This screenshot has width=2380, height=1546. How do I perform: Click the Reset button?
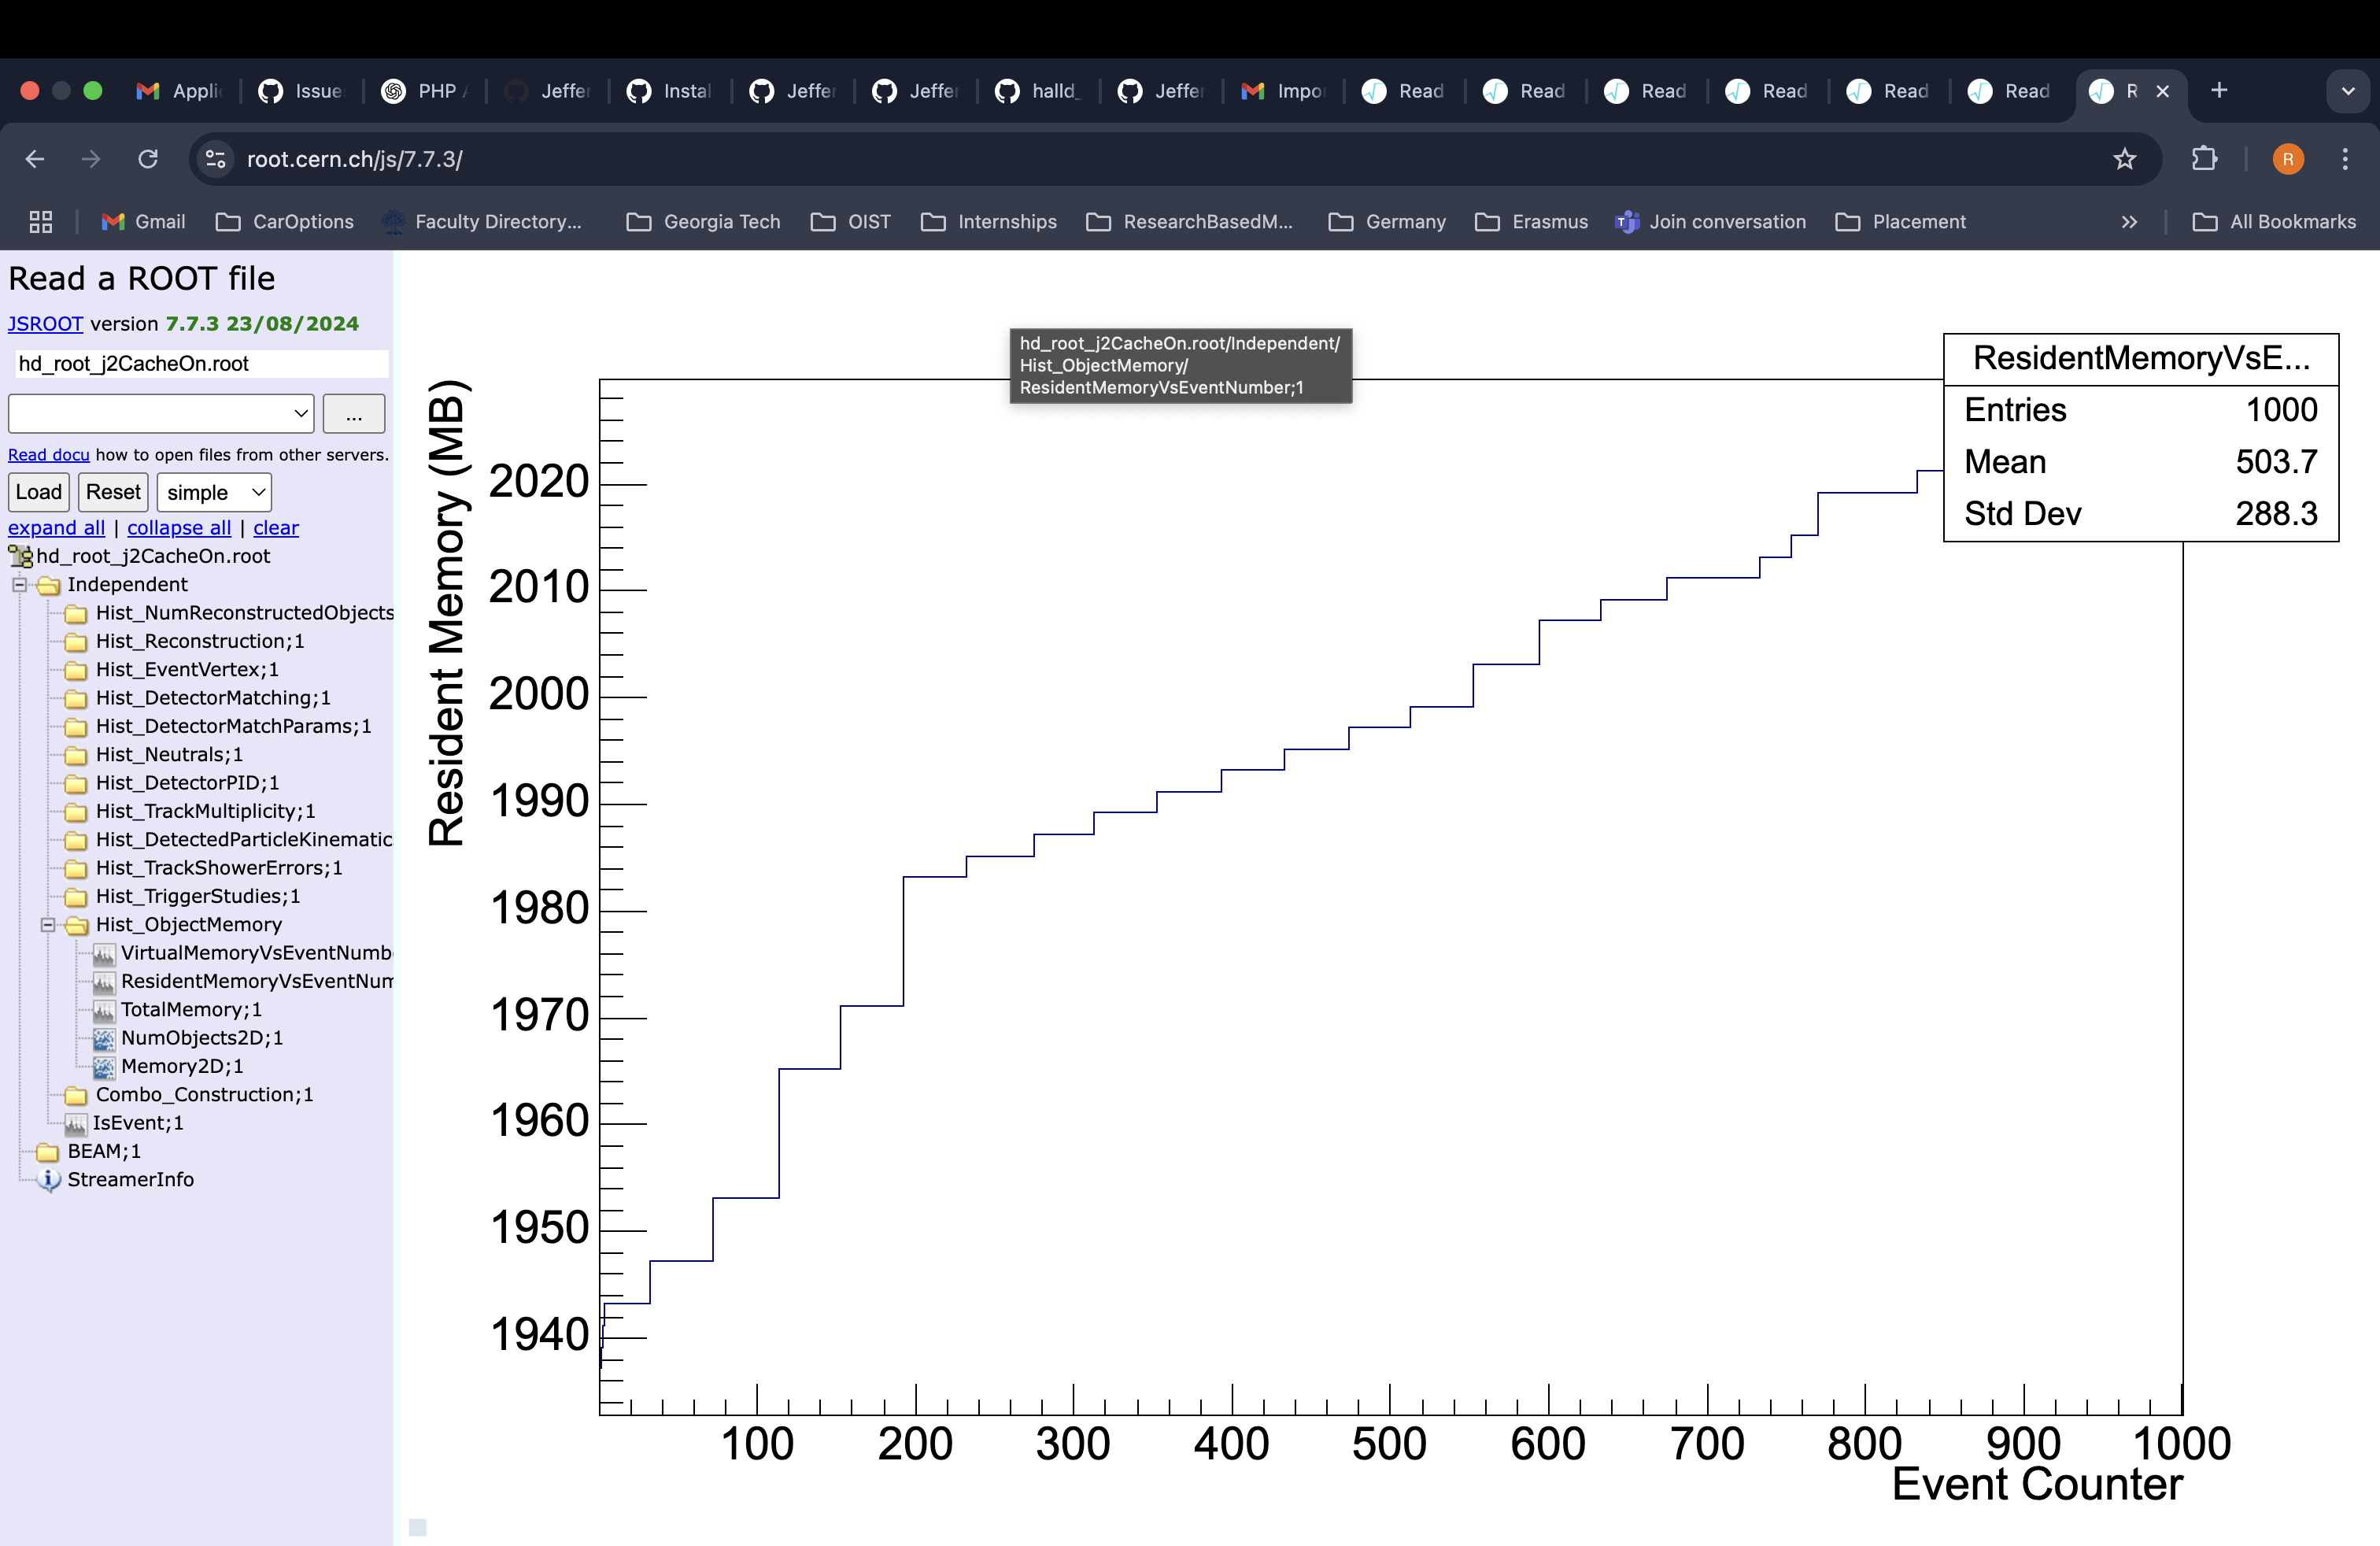tap(113, 492)
